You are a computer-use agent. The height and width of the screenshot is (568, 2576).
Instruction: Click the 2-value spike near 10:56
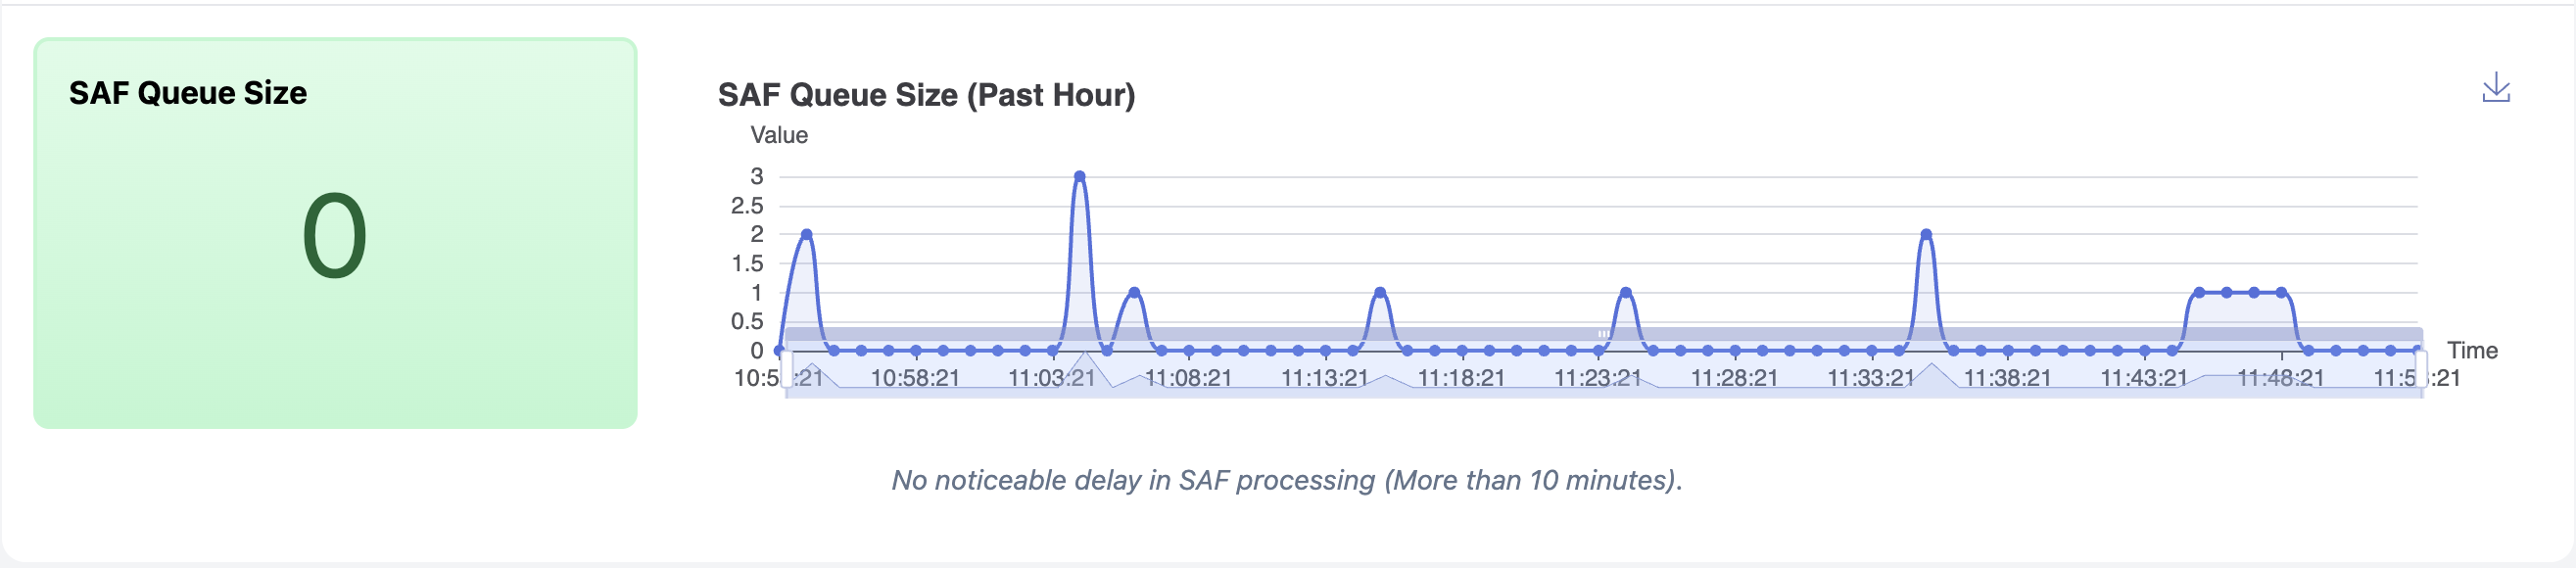pyautogui.click(x=806, y=234)
